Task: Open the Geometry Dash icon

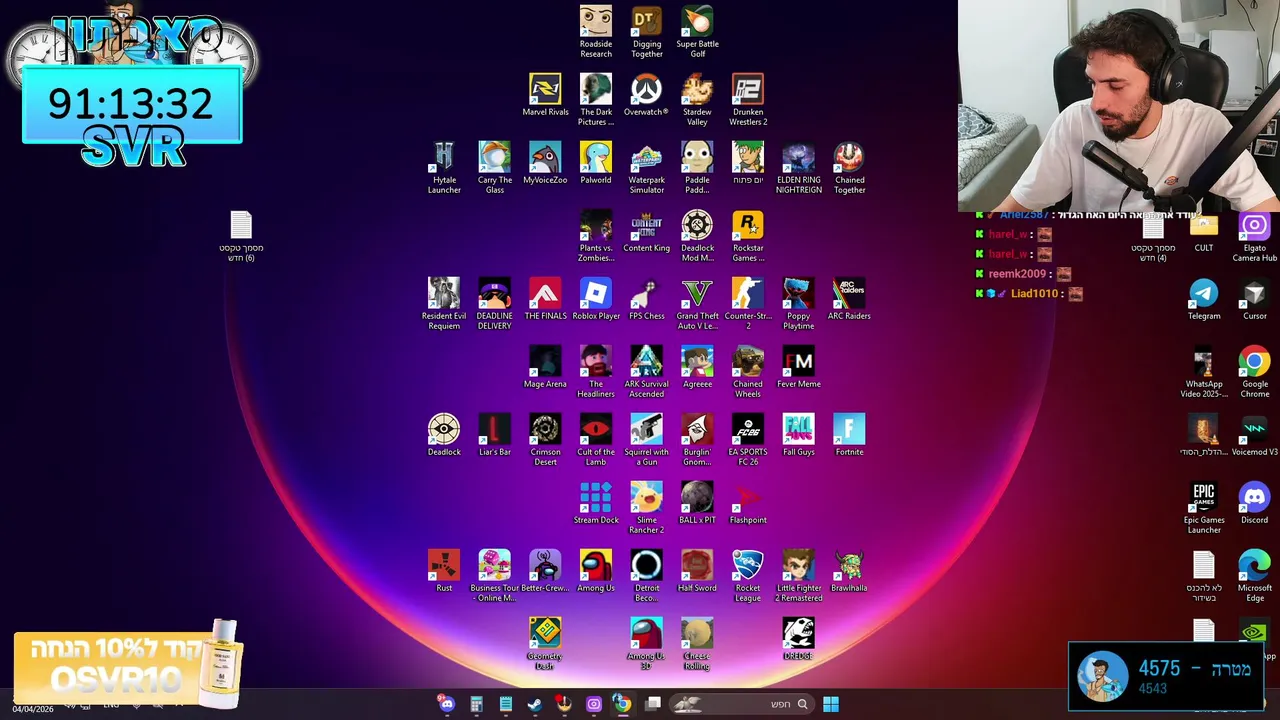Action: (545, 643)
